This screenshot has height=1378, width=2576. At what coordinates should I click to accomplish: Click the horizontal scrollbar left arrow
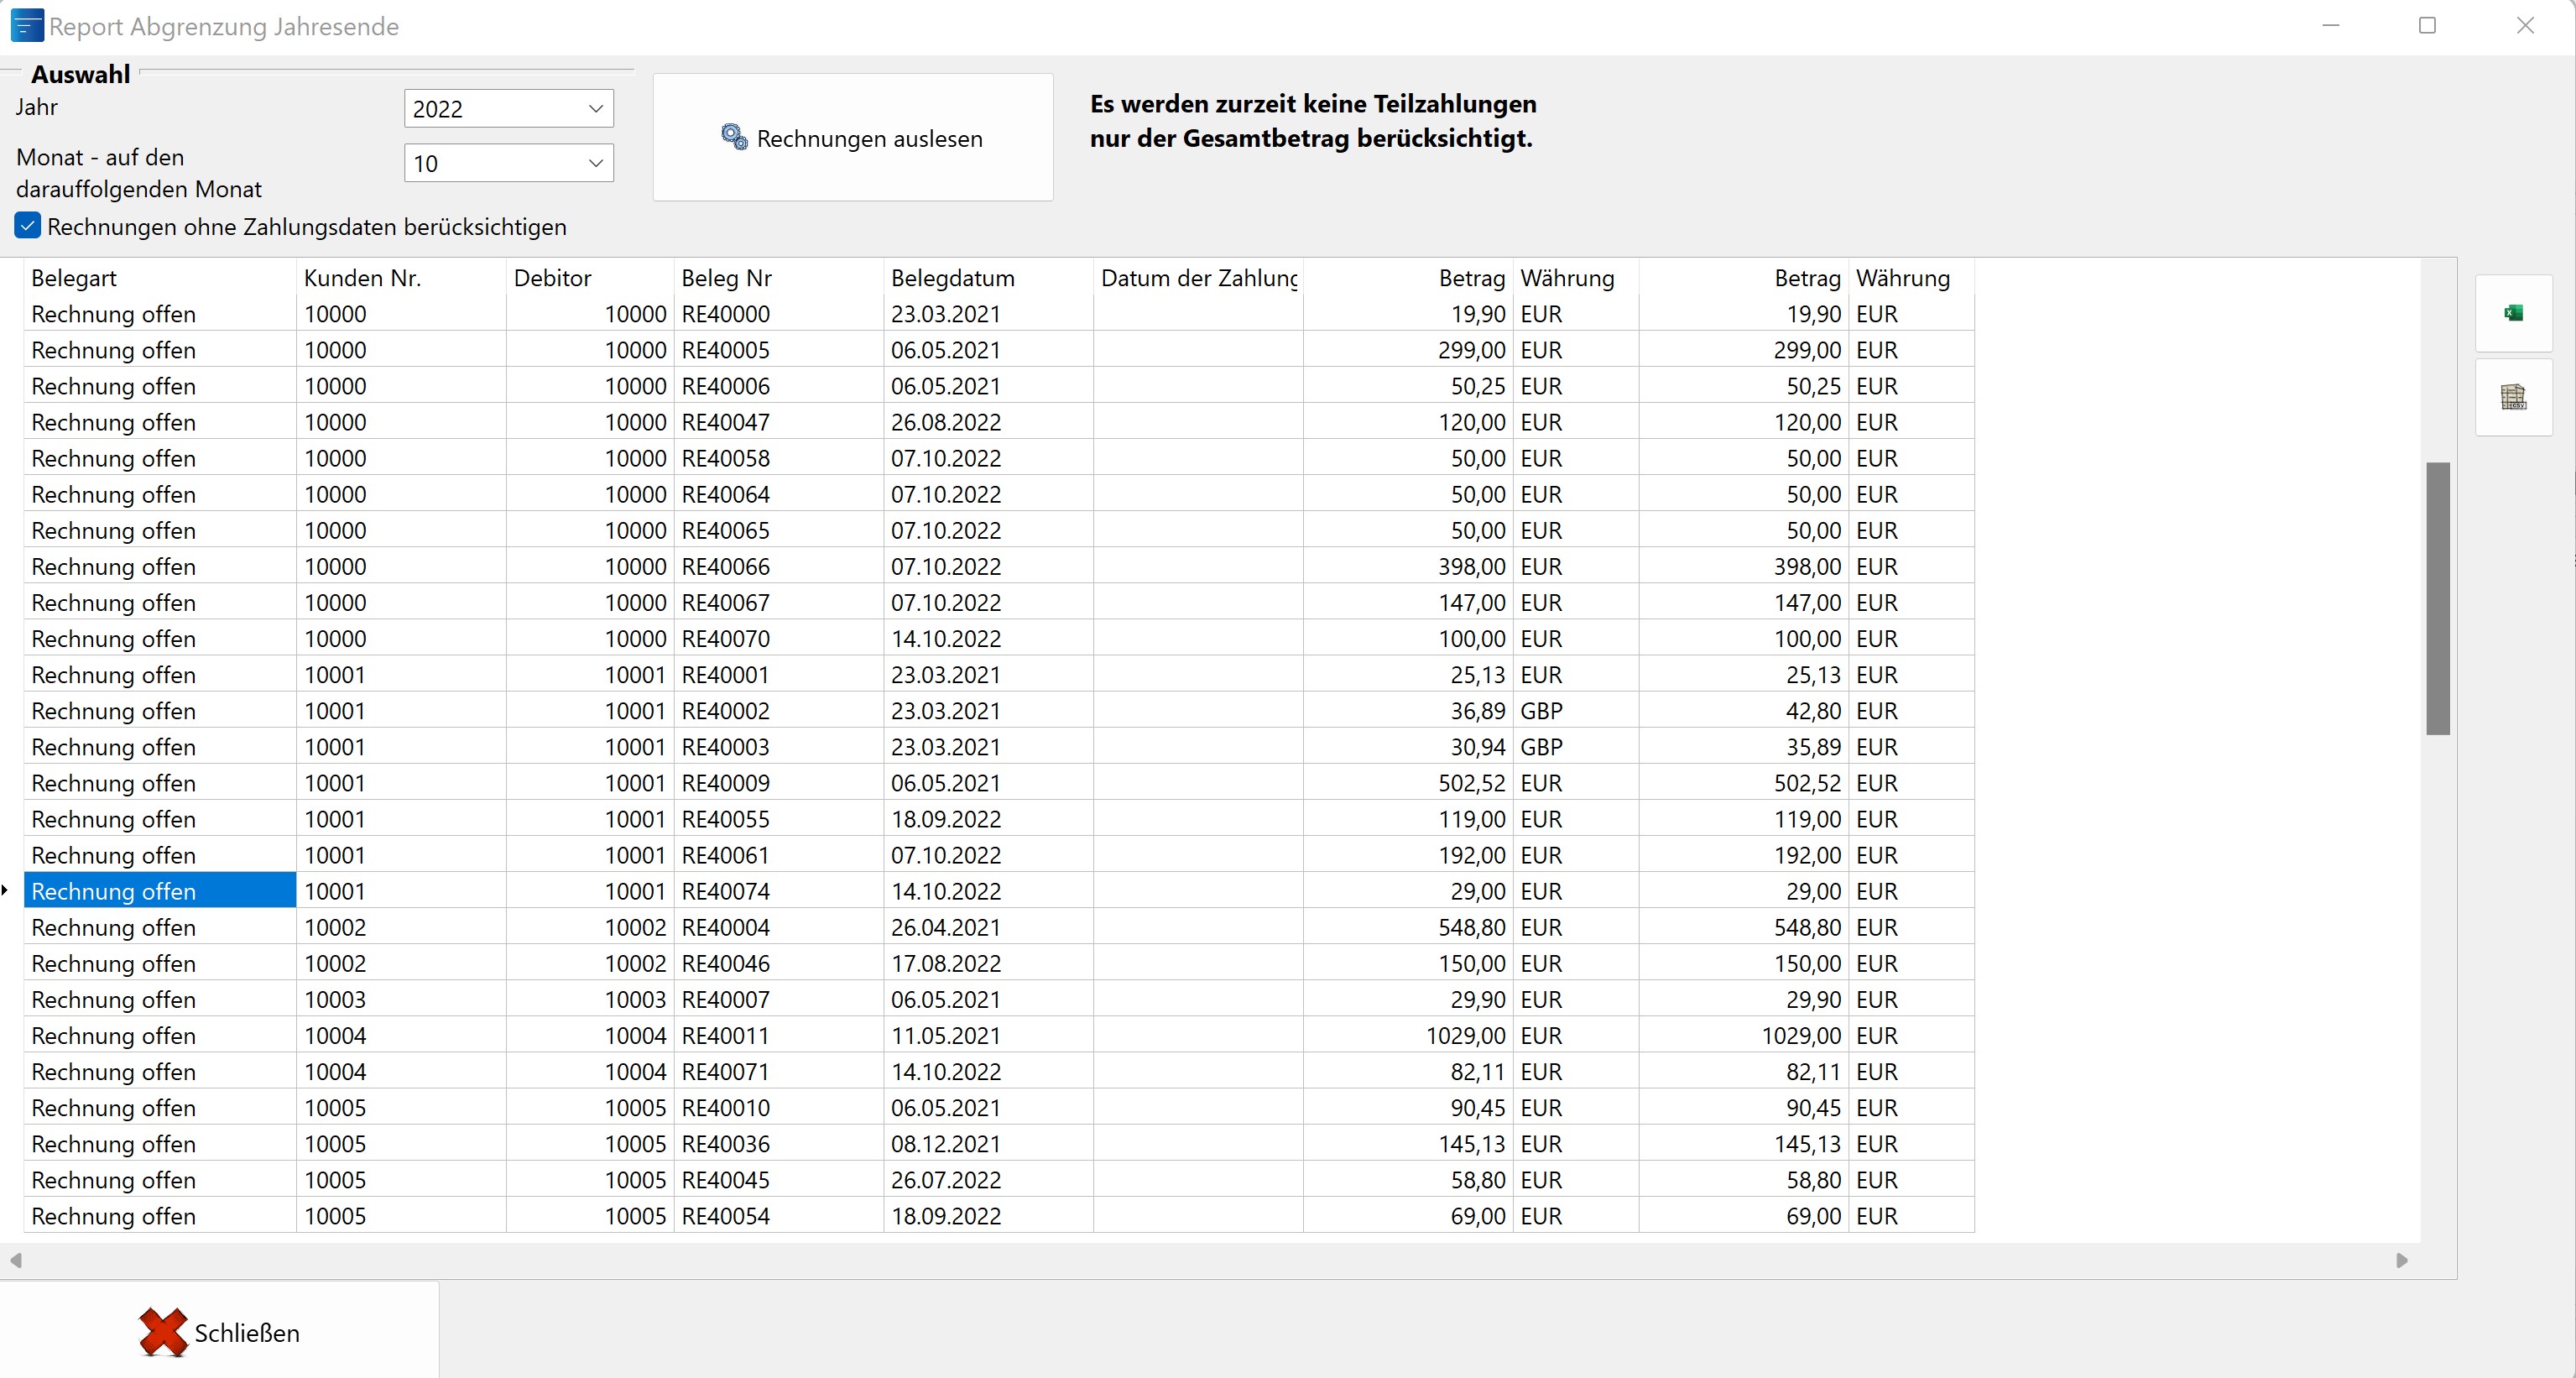(15, 1260)
